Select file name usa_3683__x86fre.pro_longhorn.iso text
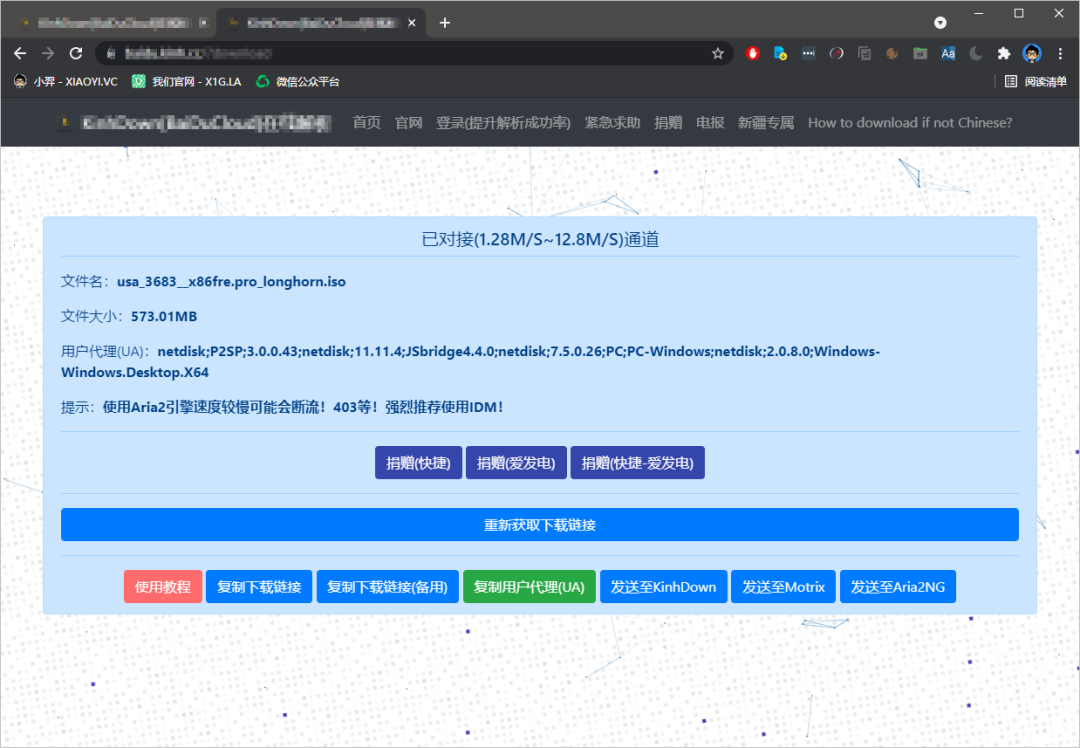1080x748 pixels. [x=231, y=282]
